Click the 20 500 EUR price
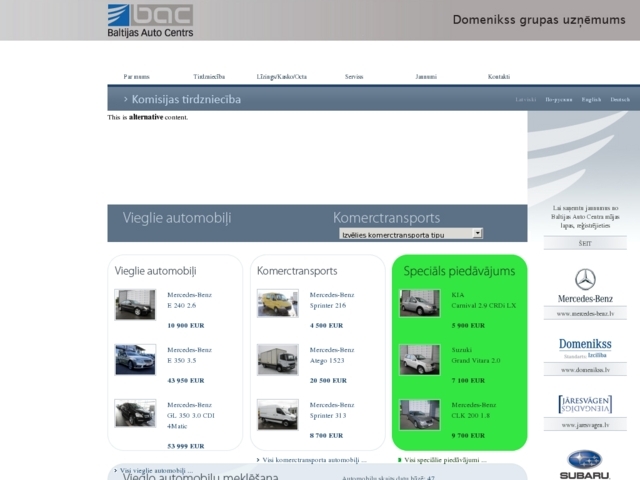The width and height of the screenshot is (640, 480). click(x=328, y=381)
